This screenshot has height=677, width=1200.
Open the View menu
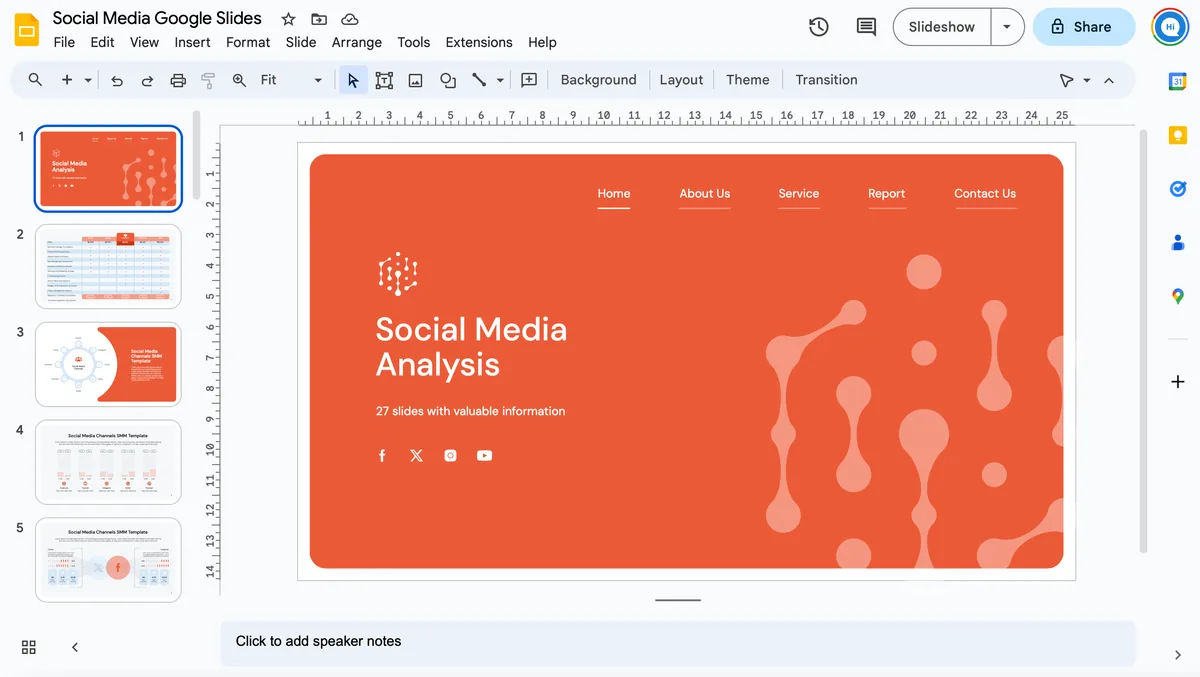pyautogui.click(x=144, y=42)
